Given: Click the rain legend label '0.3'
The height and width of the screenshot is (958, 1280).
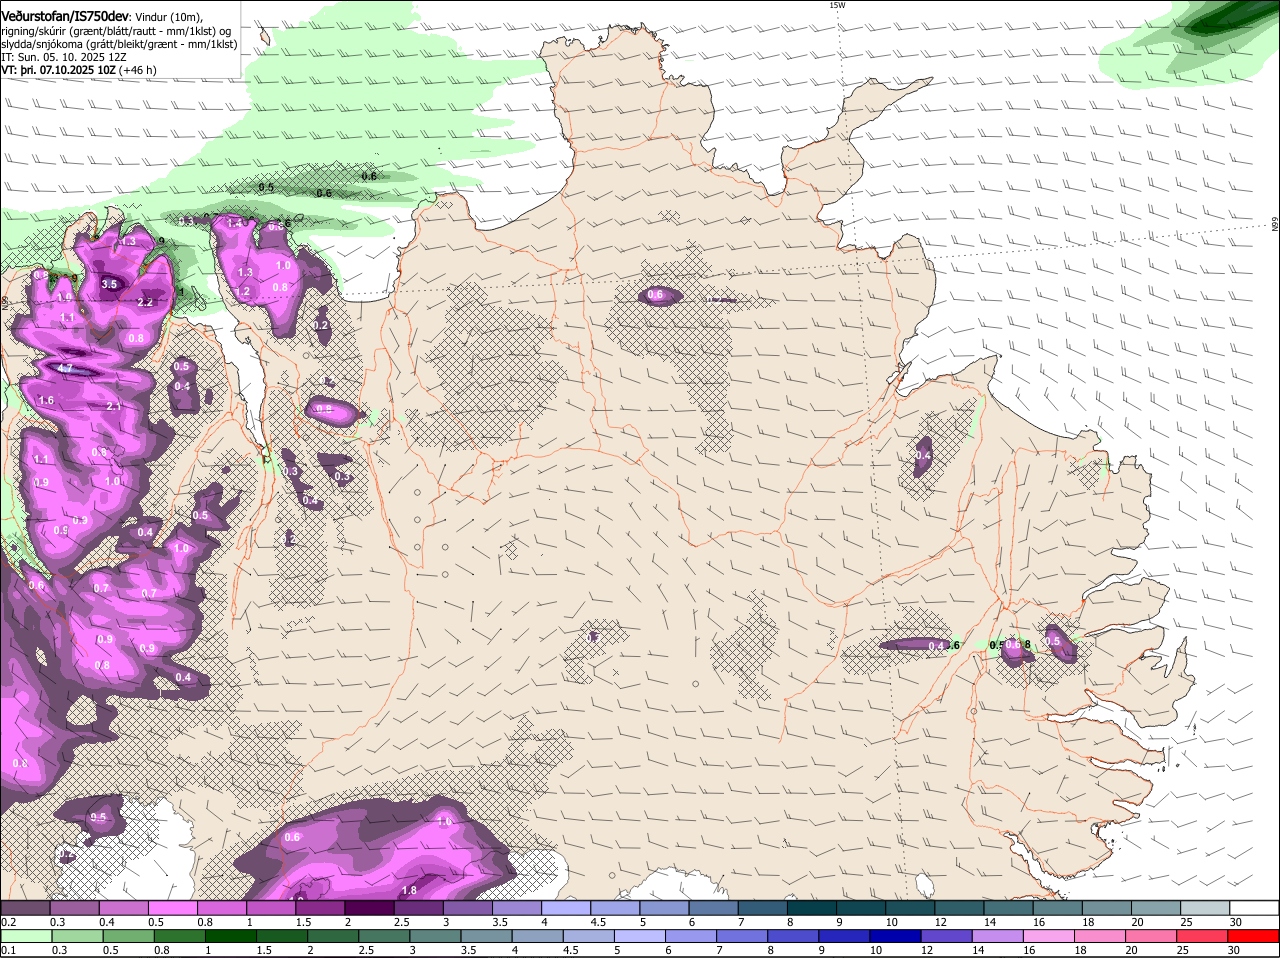Looking at the screenshot, I should coord(59,951).
